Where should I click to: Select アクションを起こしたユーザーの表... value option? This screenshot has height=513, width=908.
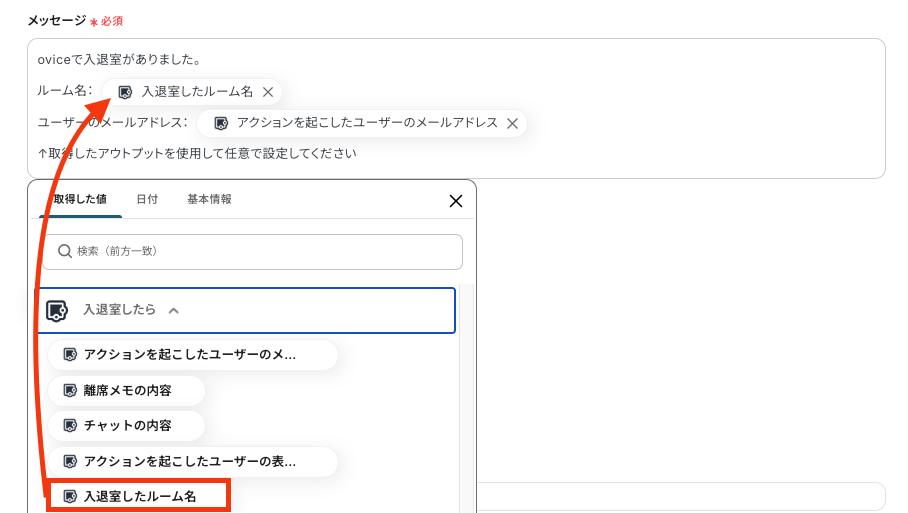(193, 461)
